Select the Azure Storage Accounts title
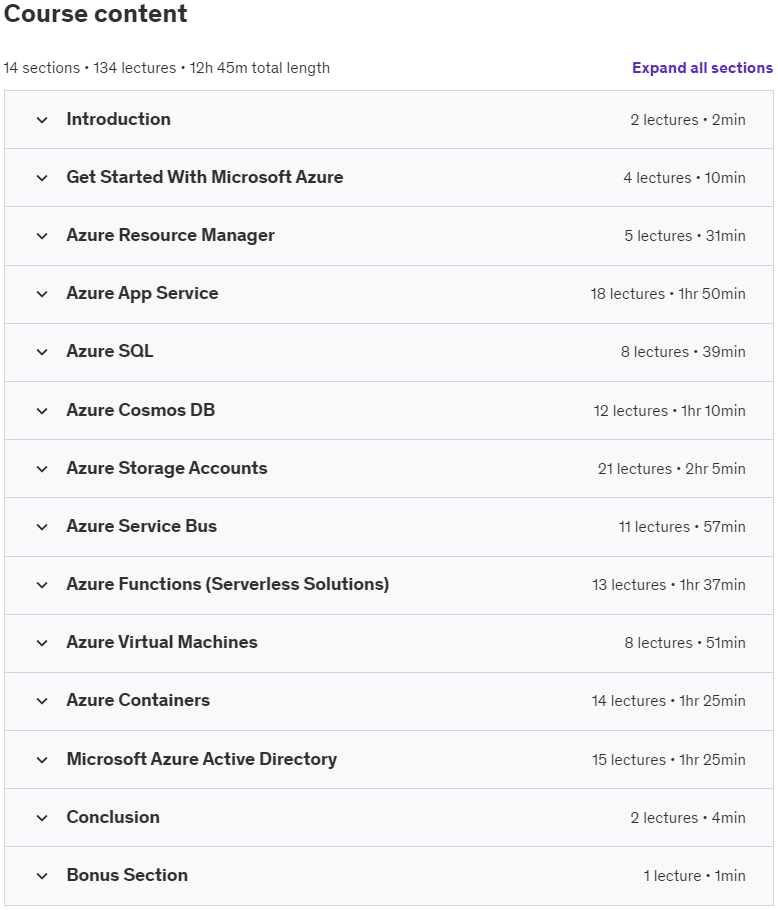This screenshot has width=778, height=910. coord(167,468)
